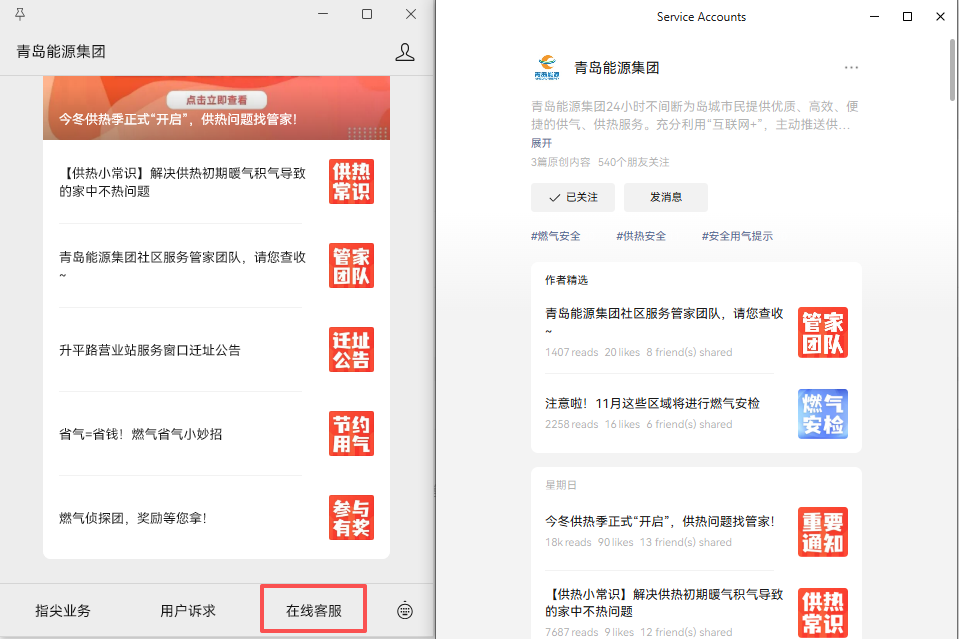
Task: Open the three-dot more options menu
Action: (851, 67)
